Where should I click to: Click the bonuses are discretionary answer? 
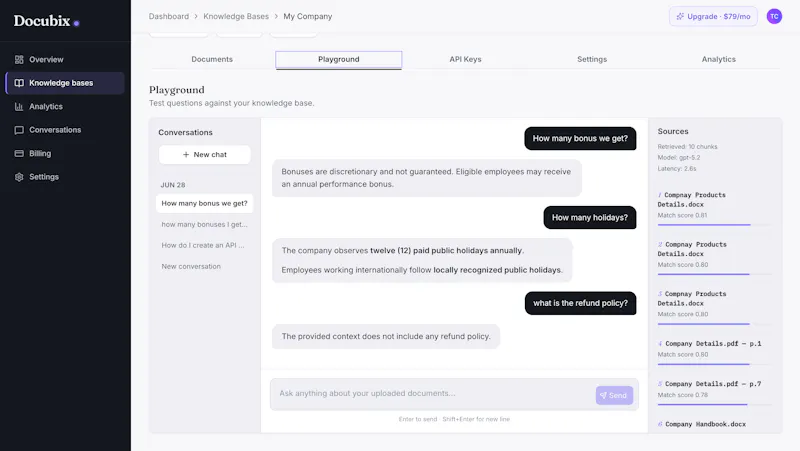427,178
